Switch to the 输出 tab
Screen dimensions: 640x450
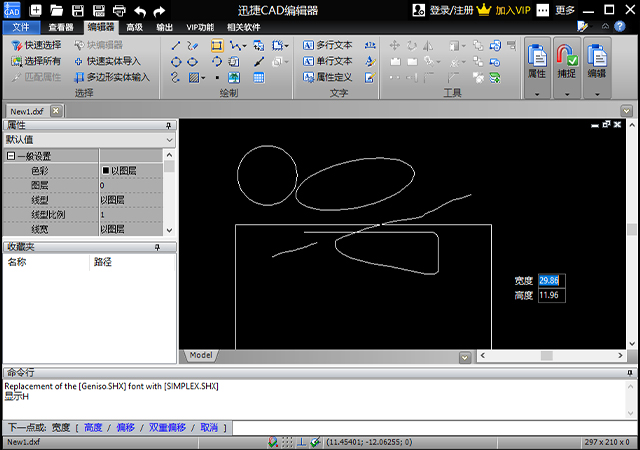point(164,27)
